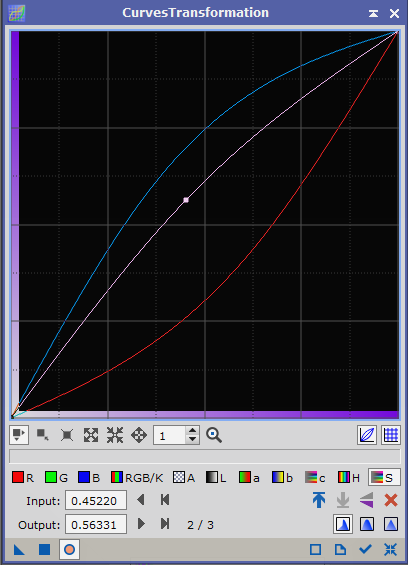Click the red X remove curve icon

click(391, 500)
